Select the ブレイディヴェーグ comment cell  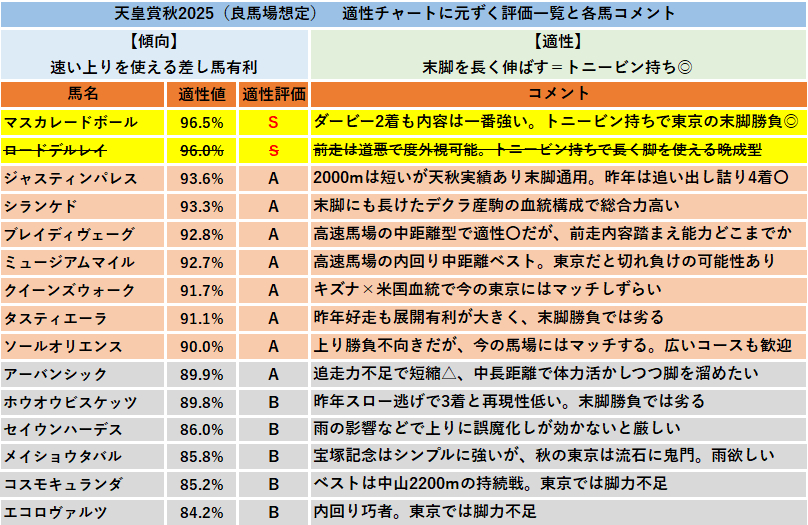tap(557, 234)
